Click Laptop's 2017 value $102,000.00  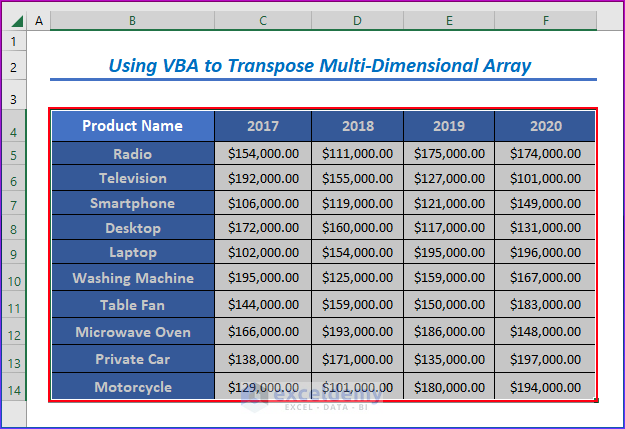pos(263,252)
